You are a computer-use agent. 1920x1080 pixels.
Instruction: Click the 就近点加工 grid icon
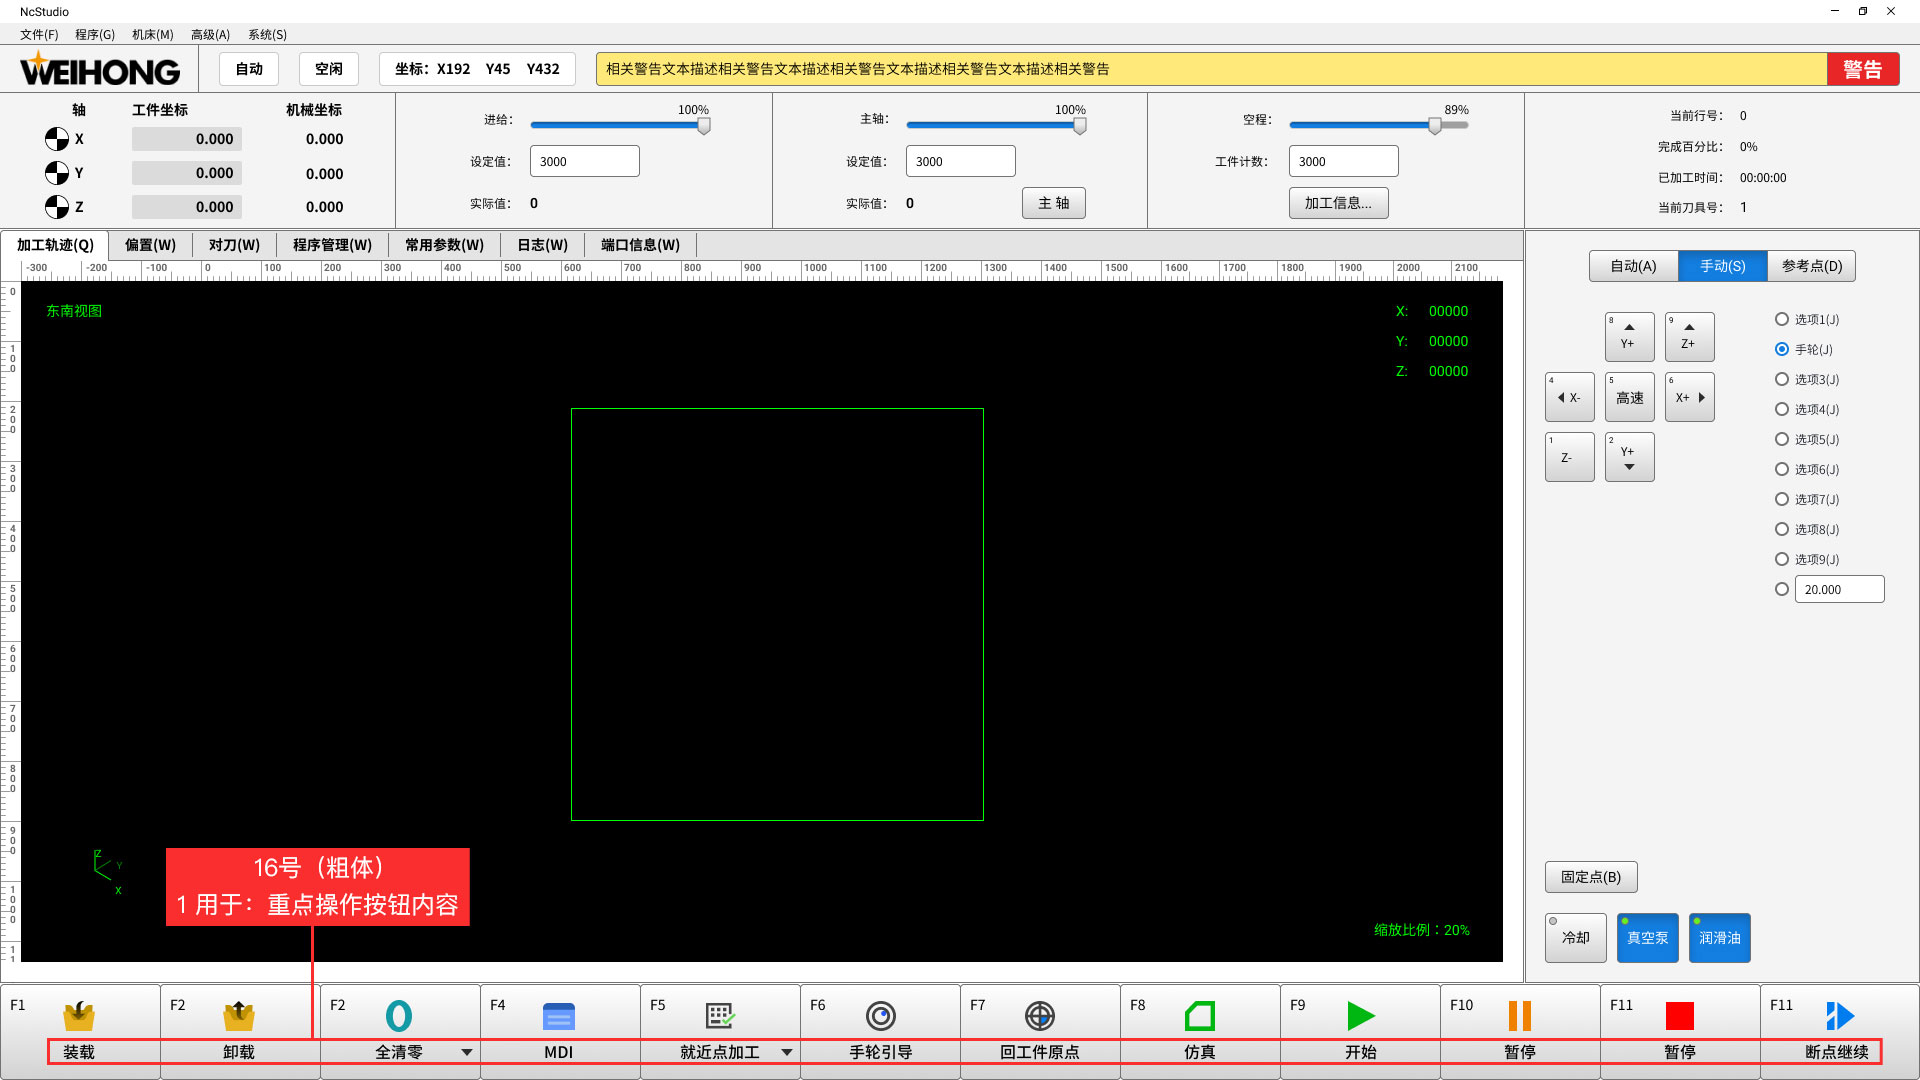[720, 1016]
